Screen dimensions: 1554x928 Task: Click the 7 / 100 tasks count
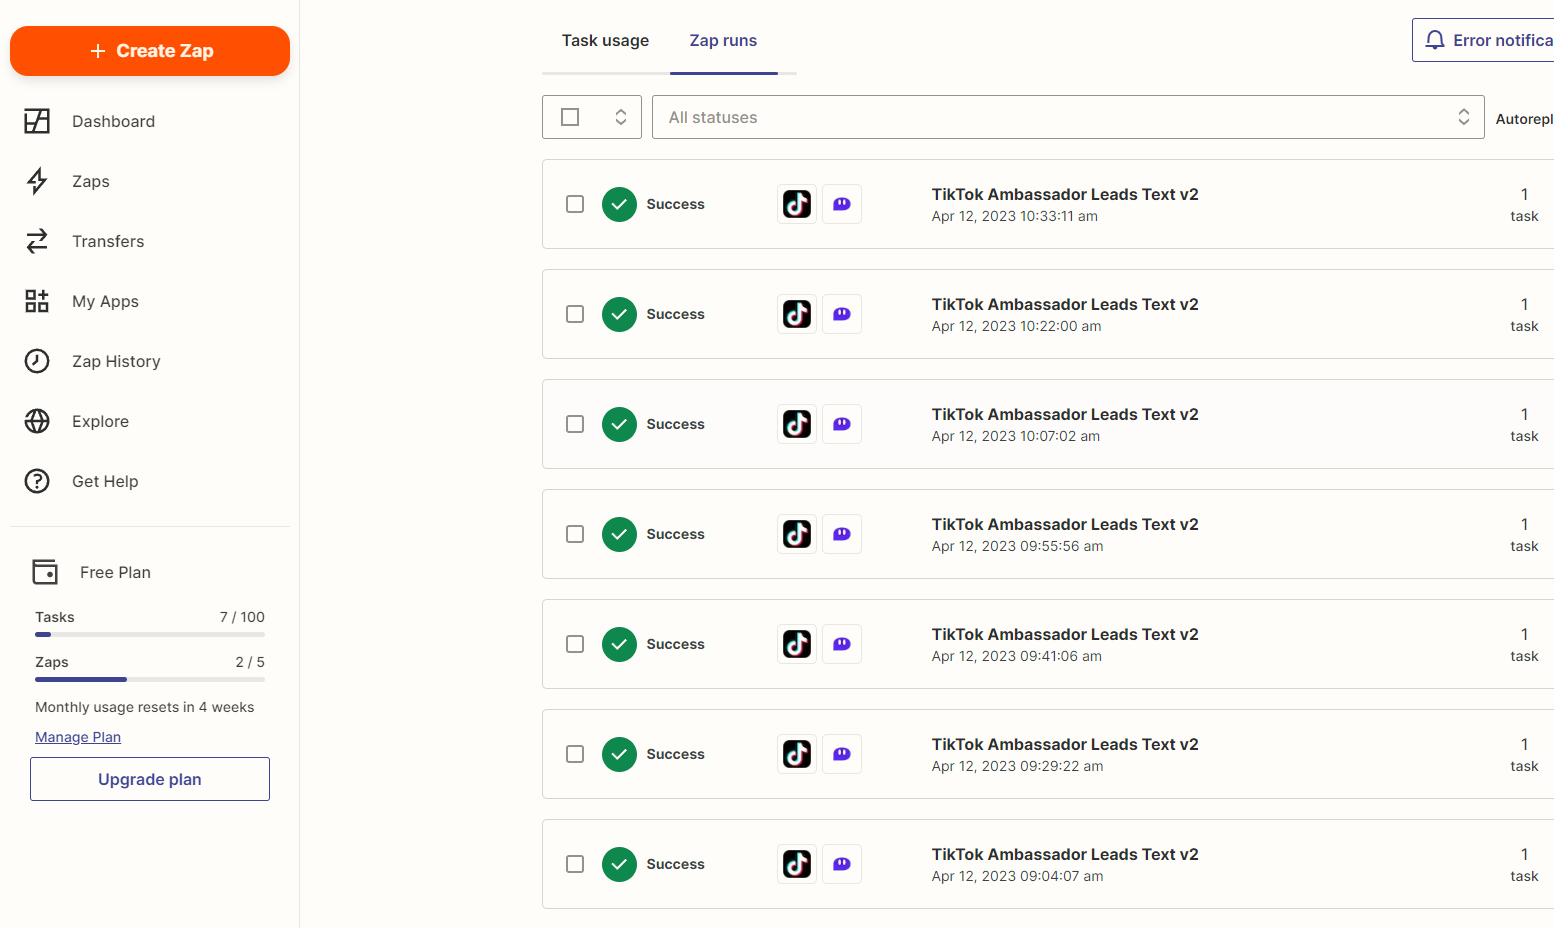[x=242, y=617]
